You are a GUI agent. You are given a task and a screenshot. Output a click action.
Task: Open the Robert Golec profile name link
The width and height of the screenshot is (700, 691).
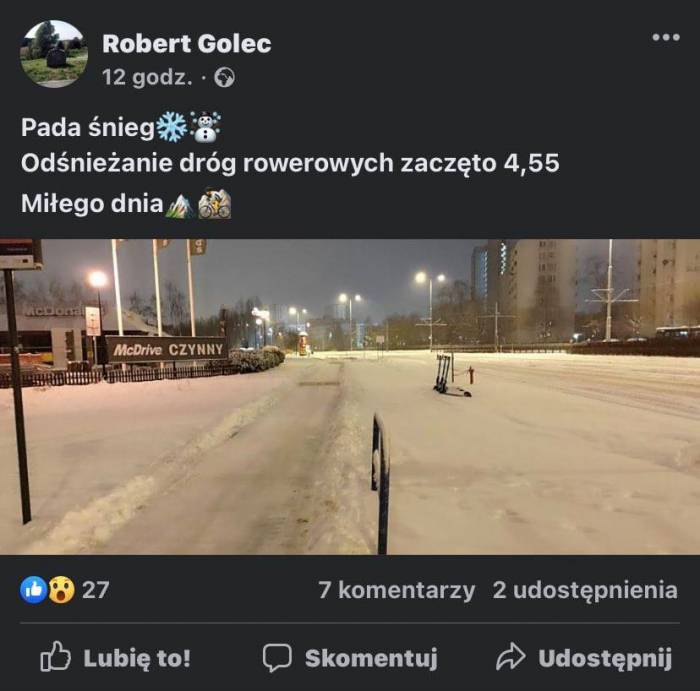point(187,44)
